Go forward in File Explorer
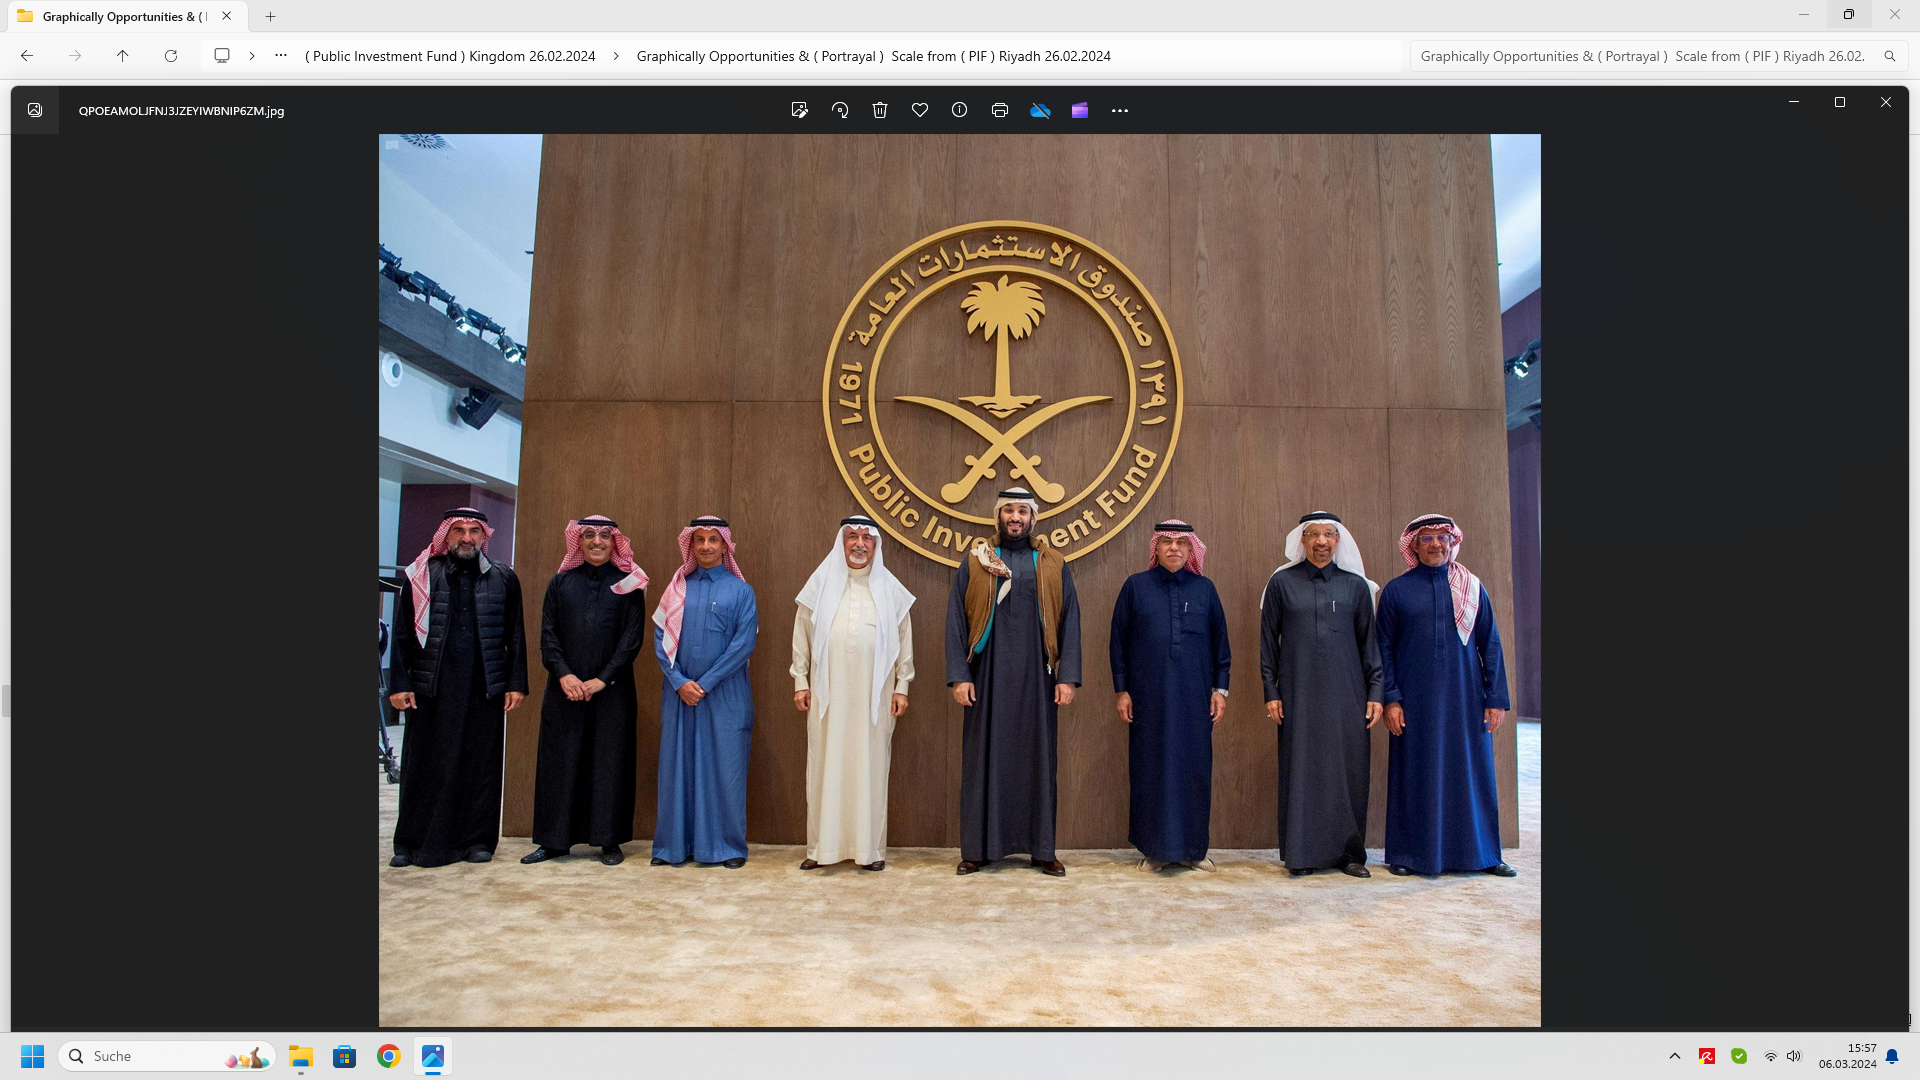The image size is (1920, 1080). coord(75,56)
